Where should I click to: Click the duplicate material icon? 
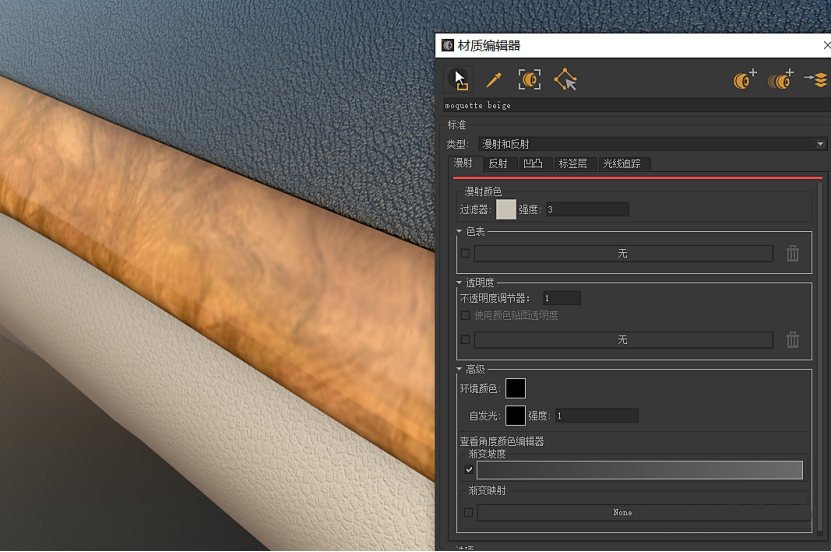coord(780,80)
